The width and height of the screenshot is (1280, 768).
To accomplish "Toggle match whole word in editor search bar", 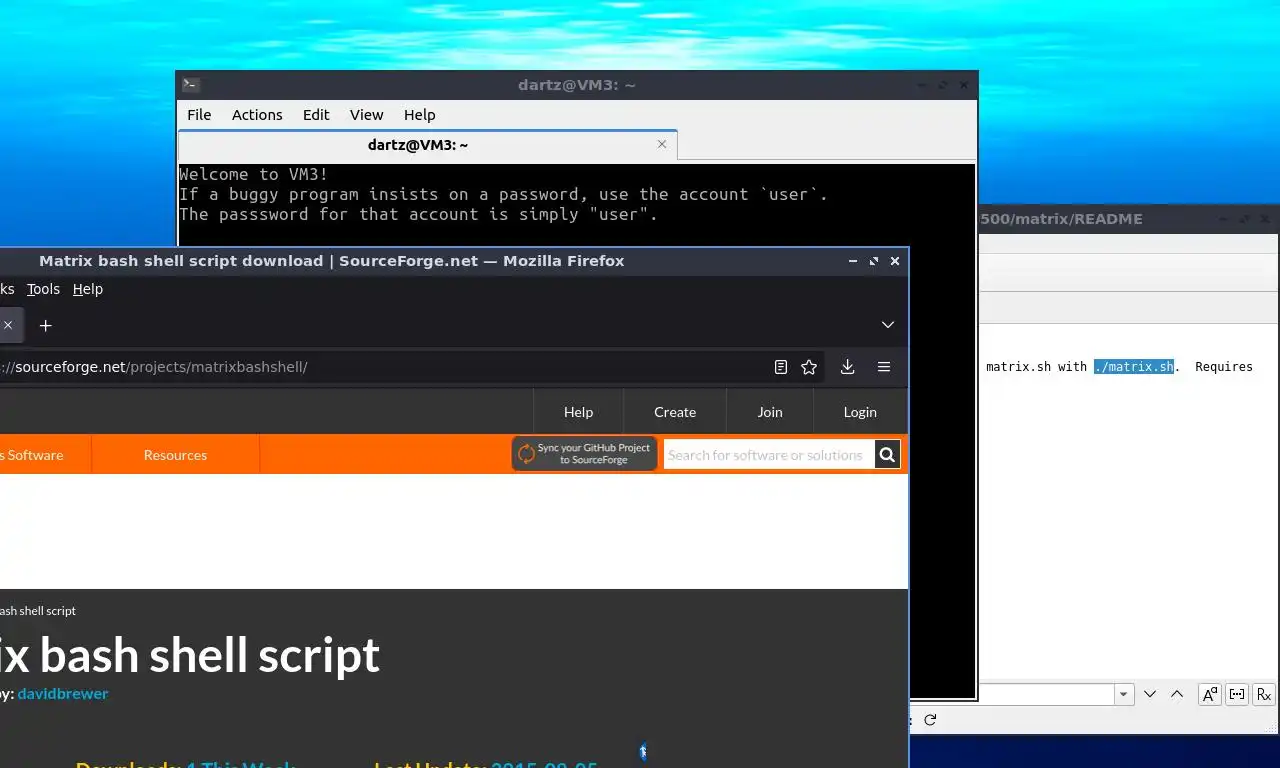I will pos(1237,694).
